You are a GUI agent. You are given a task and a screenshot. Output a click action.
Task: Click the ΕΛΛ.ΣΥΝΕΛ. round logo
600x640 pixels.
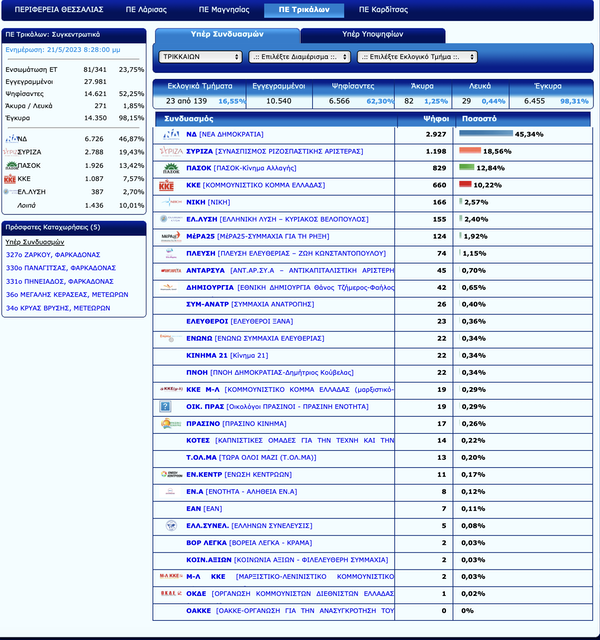click(171, 526)
